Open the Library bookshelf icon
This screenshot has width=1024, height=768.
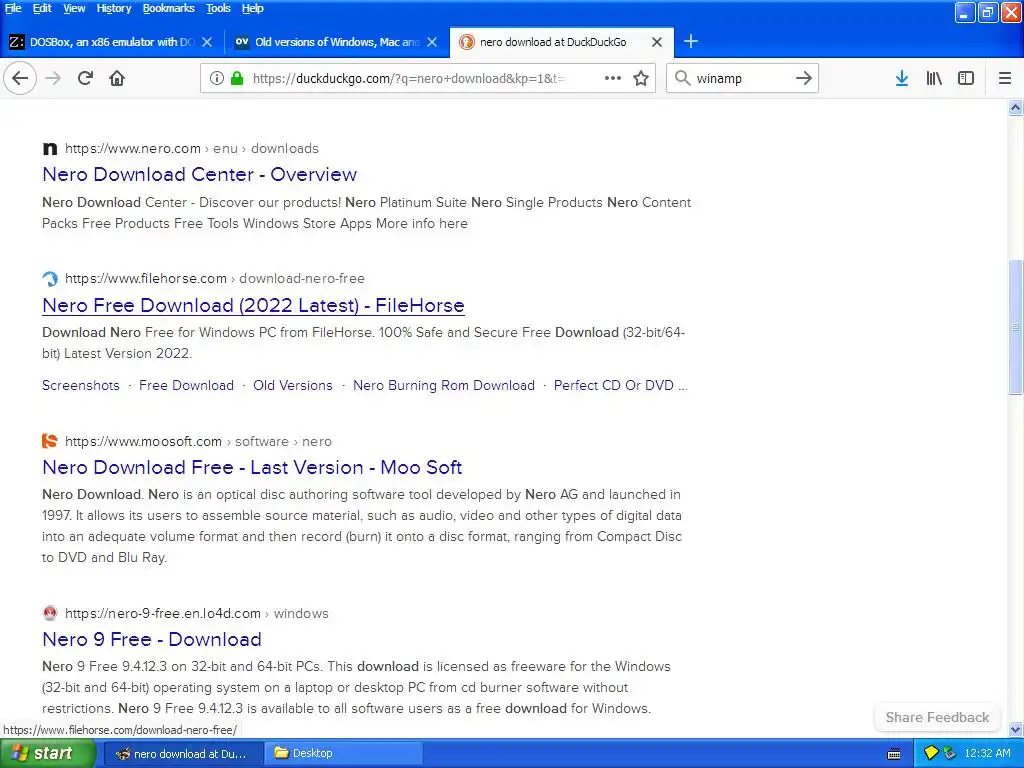point(934,78)
